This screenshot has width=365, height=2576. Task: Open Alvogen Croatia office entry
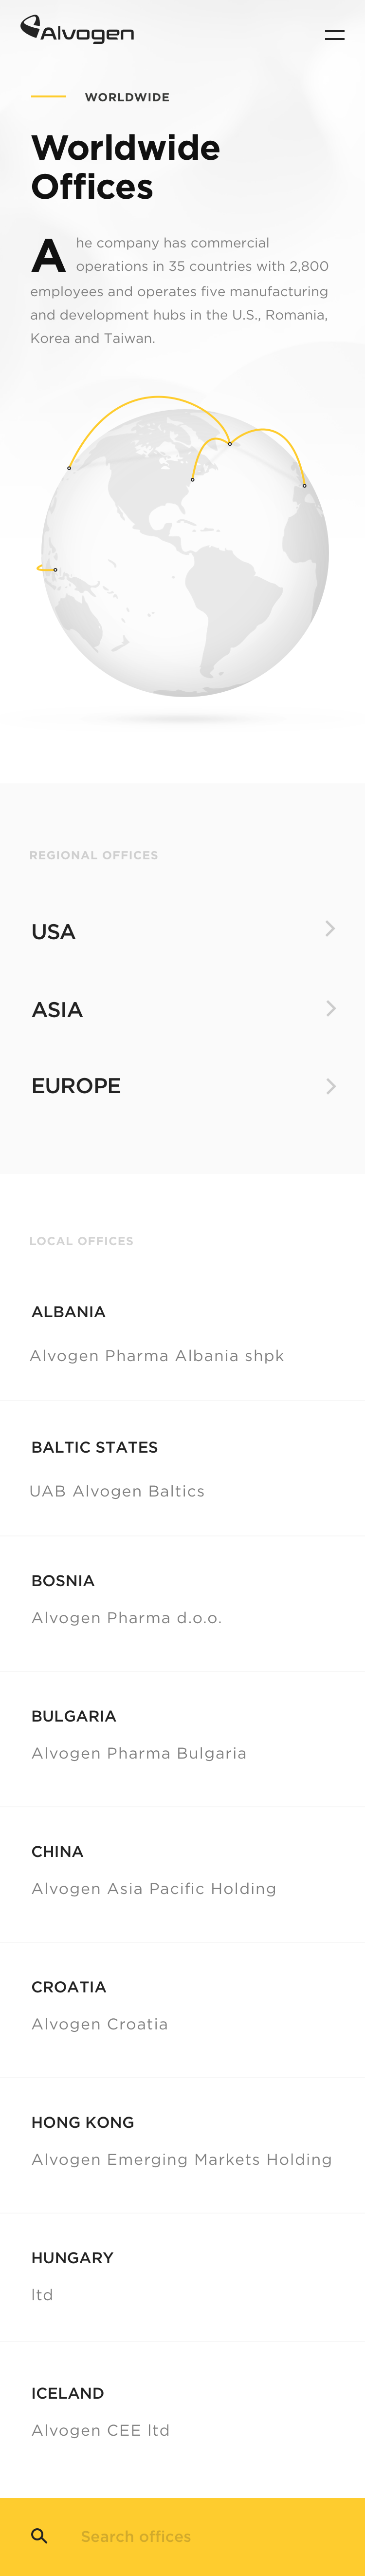pos(100,2024)
